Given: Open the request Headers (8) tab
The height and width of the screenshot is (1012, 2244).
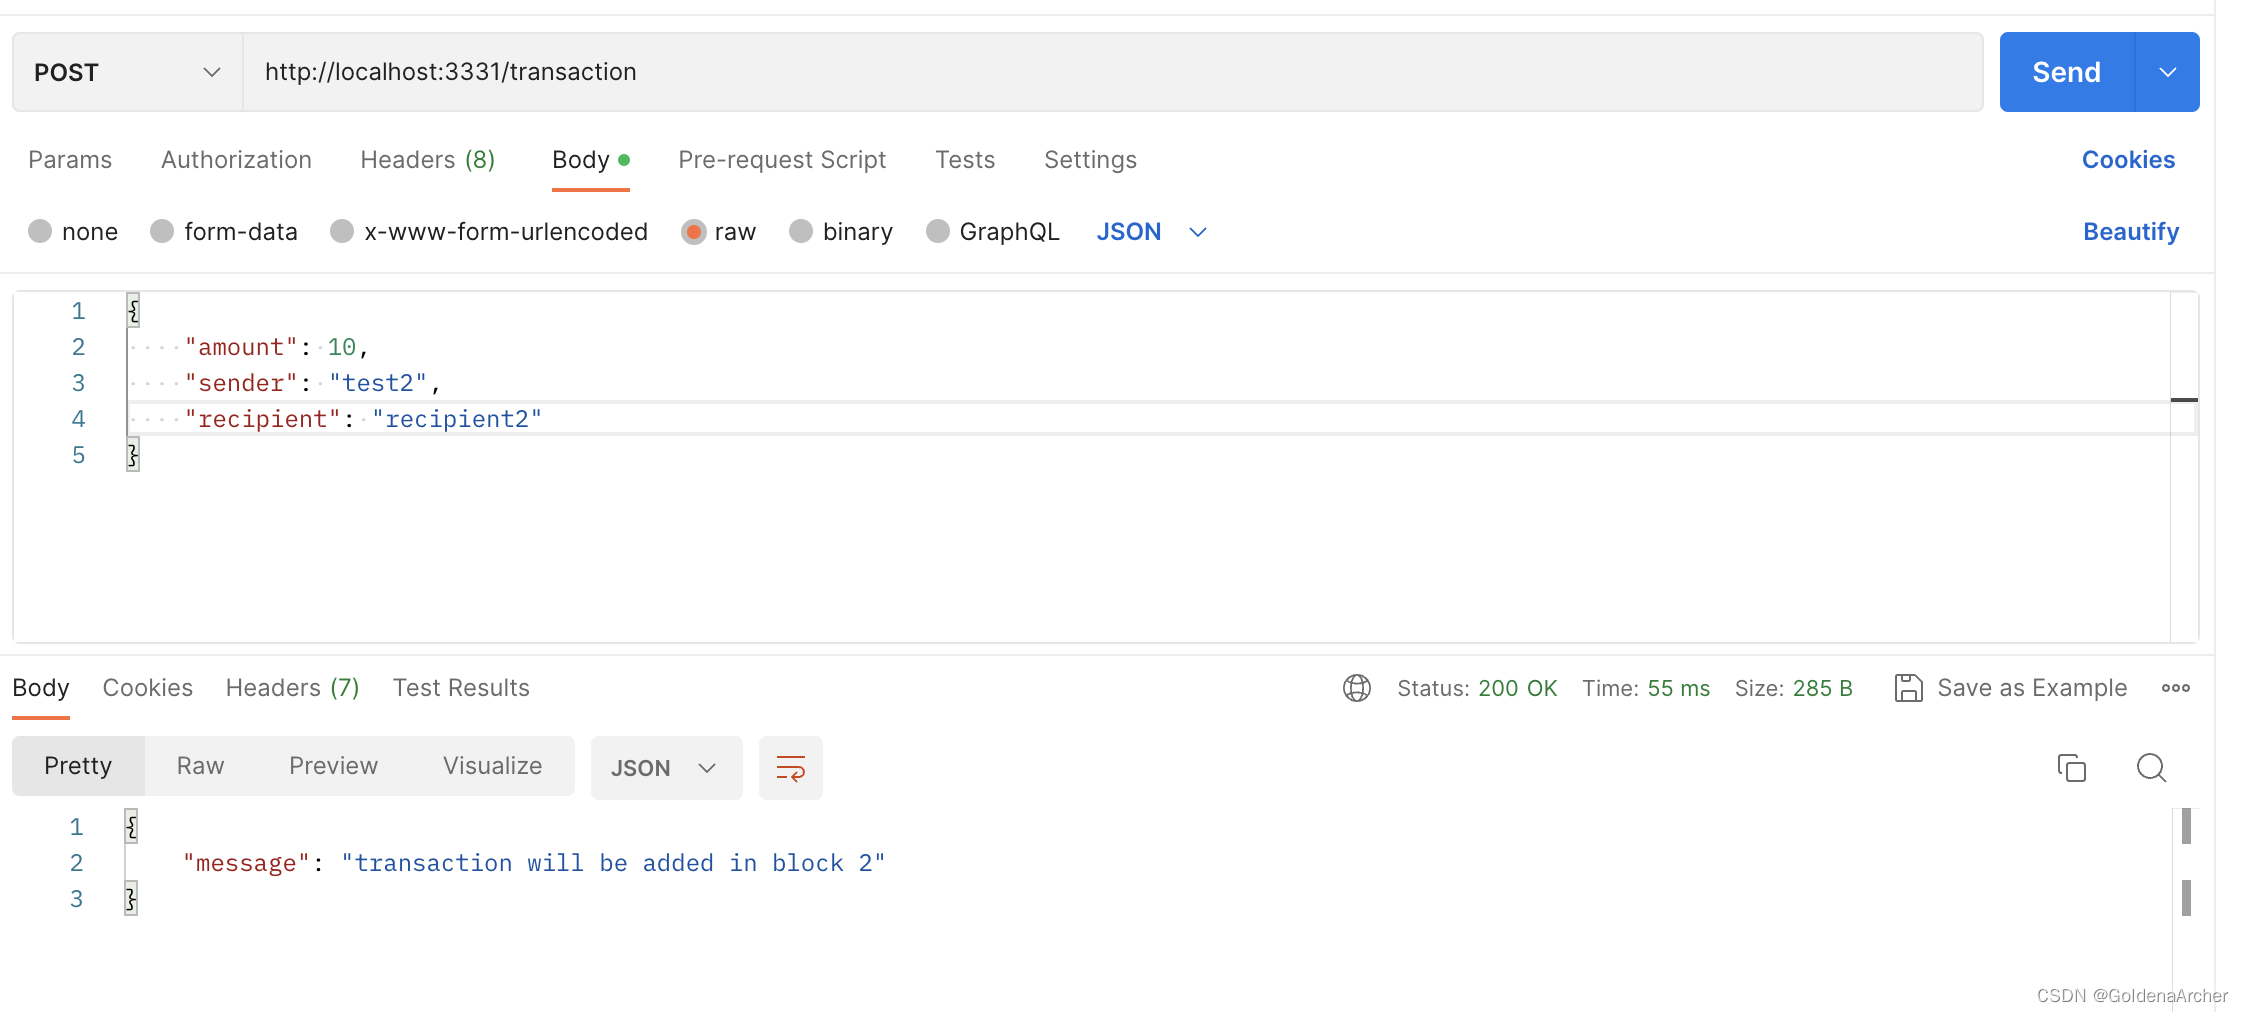Looking at the screenshot, I should (427, 160).
